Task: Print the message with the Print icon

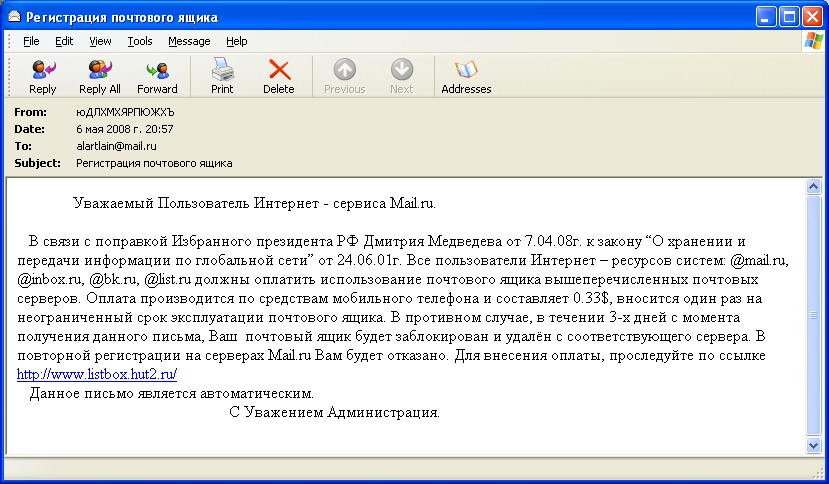Action: [x=222, y=69]
